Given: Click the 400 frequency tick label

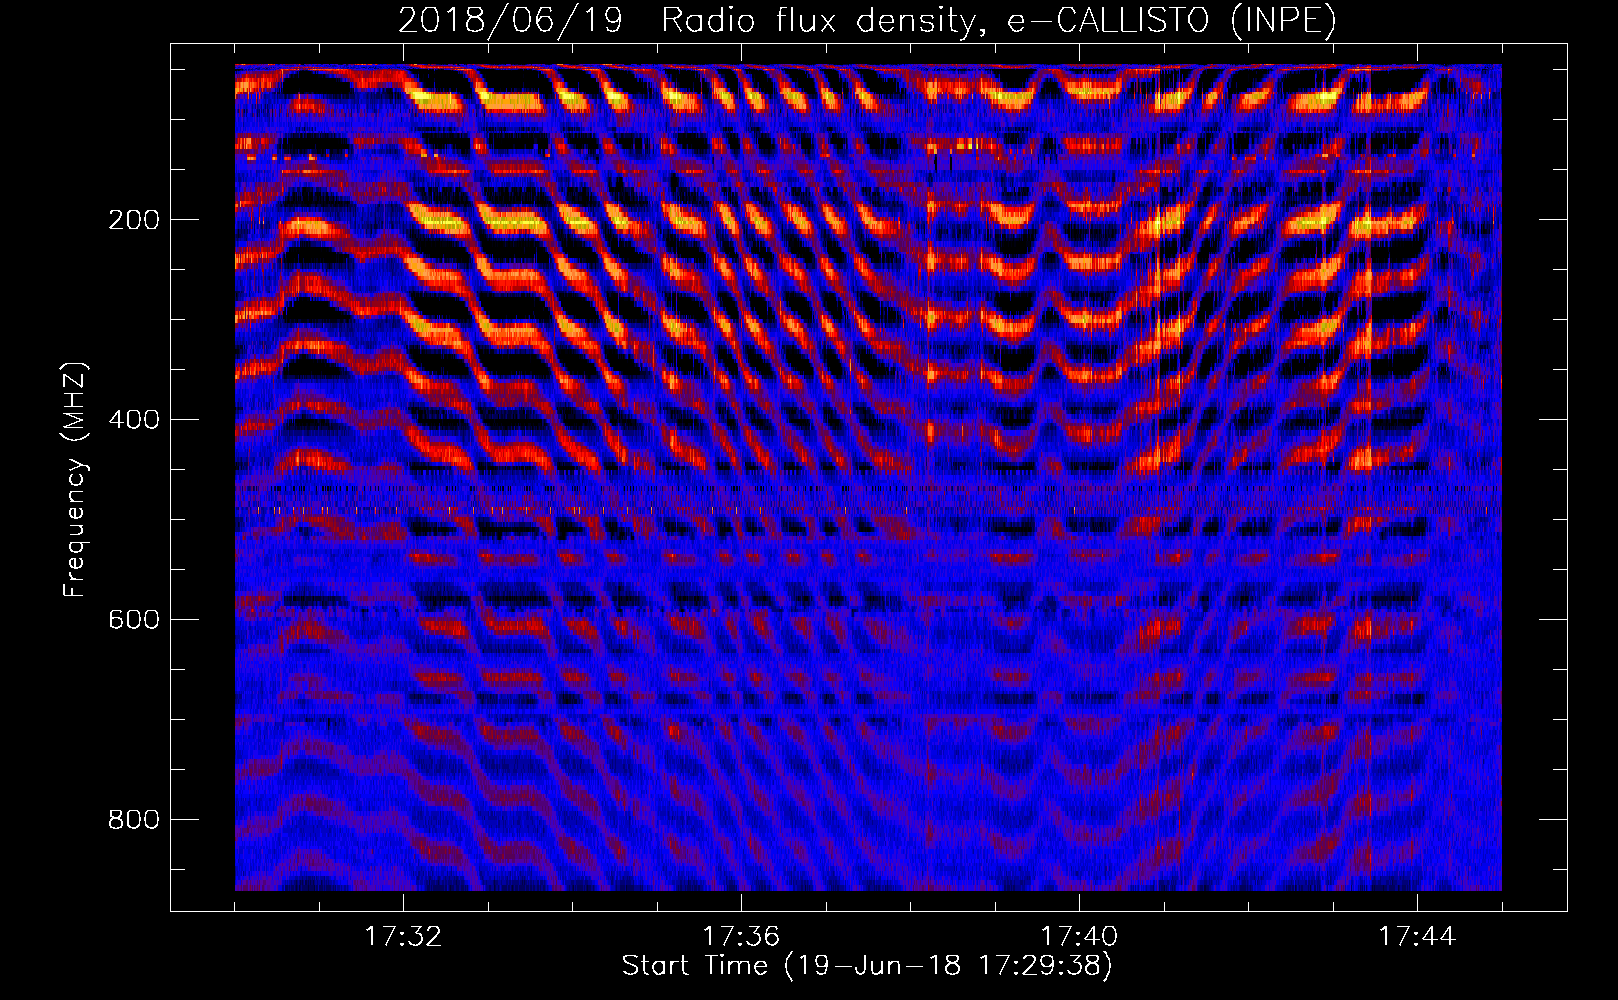Looking at the screenshot, I should [134, 420].
